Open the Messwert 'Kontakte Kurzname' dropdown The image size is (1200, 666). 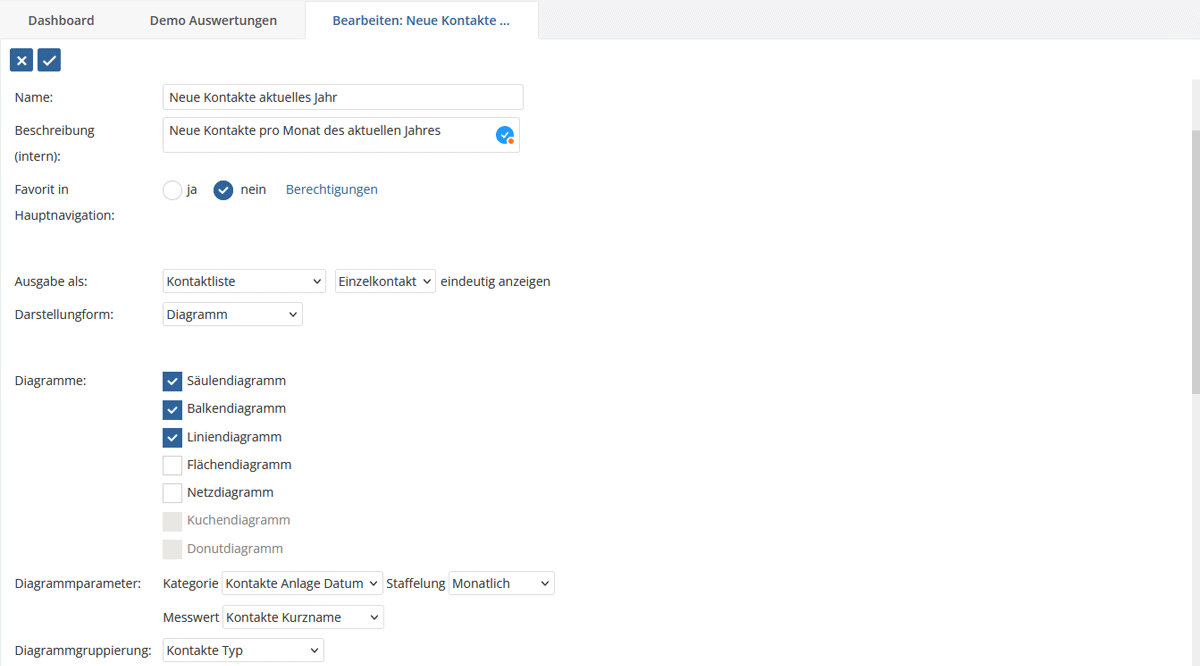click(303, 618)
